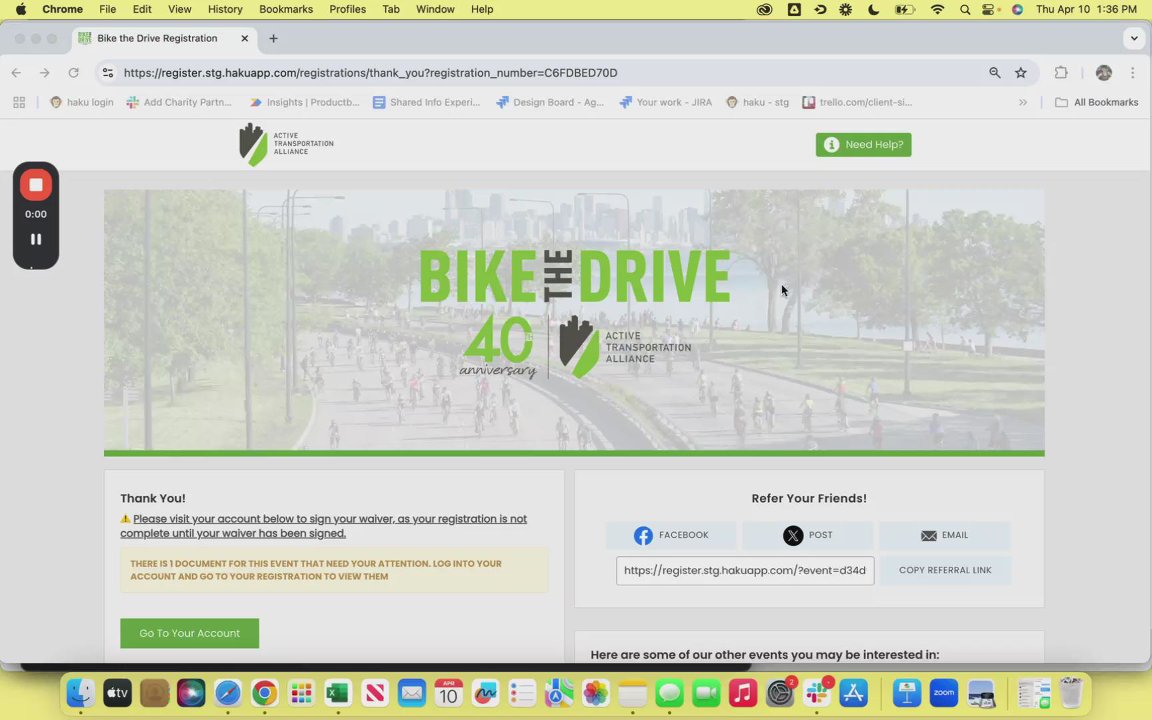The height and width of the screenshot is (720, 1152).
Task: Open the Design Board - Ag... bookmark
Action: (x=550, y=102)
